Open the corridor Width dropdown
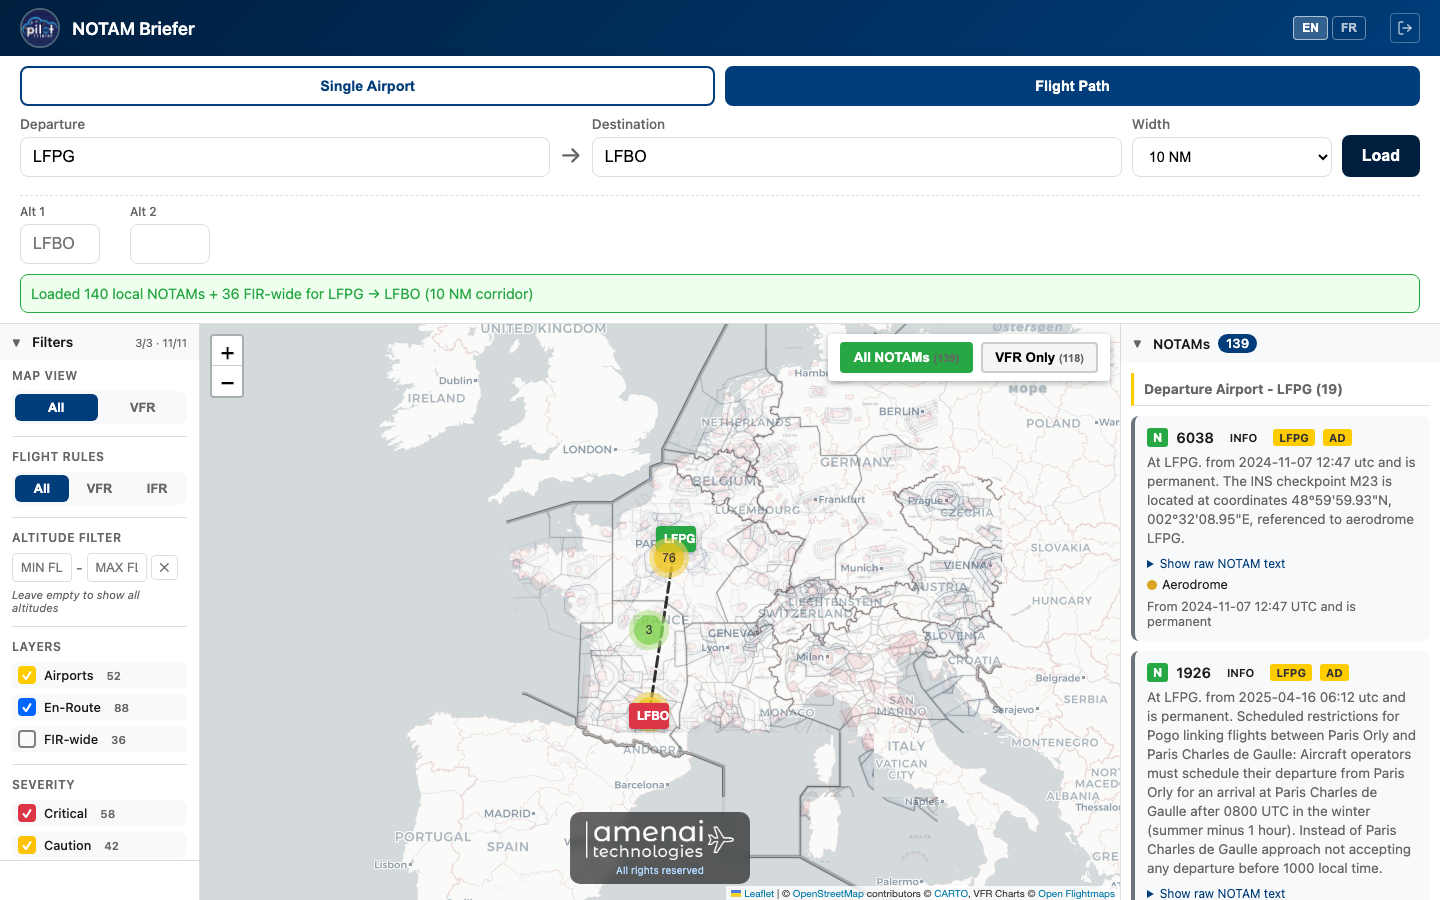This screenshot has width=1440, height=900. click(1231, 157)
